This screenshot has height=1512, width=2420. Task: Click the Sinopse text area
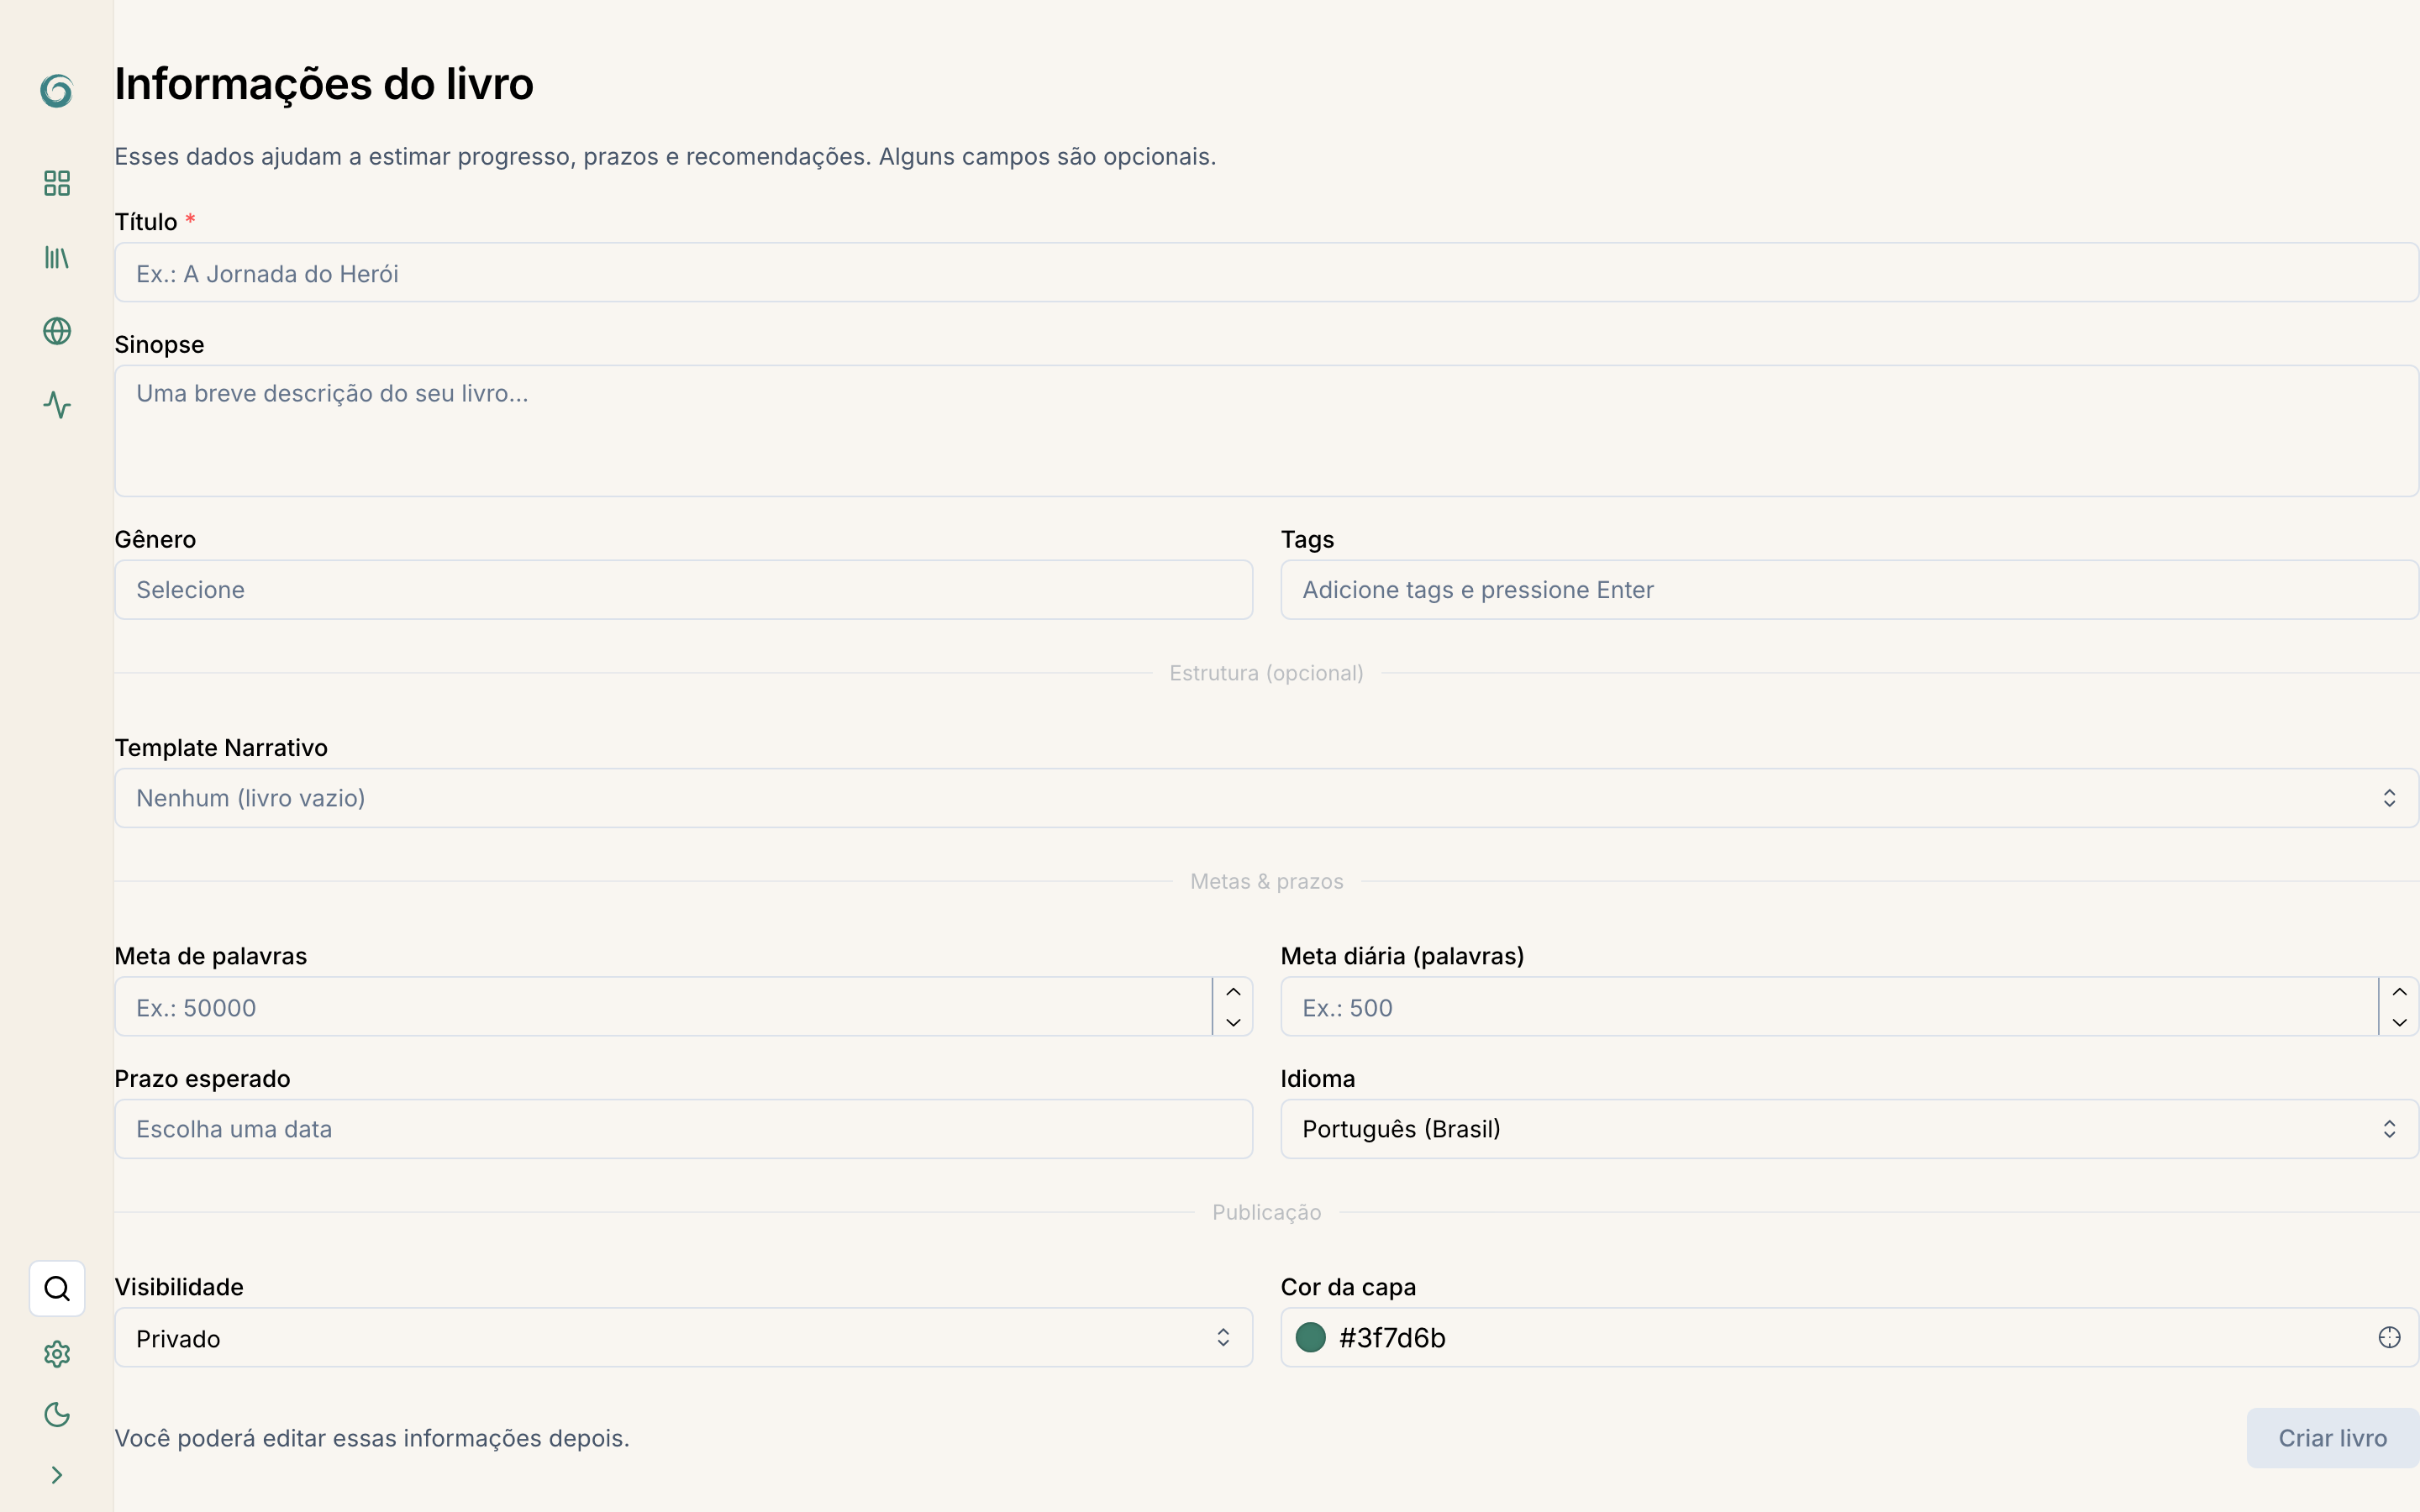pos(1266,431)
